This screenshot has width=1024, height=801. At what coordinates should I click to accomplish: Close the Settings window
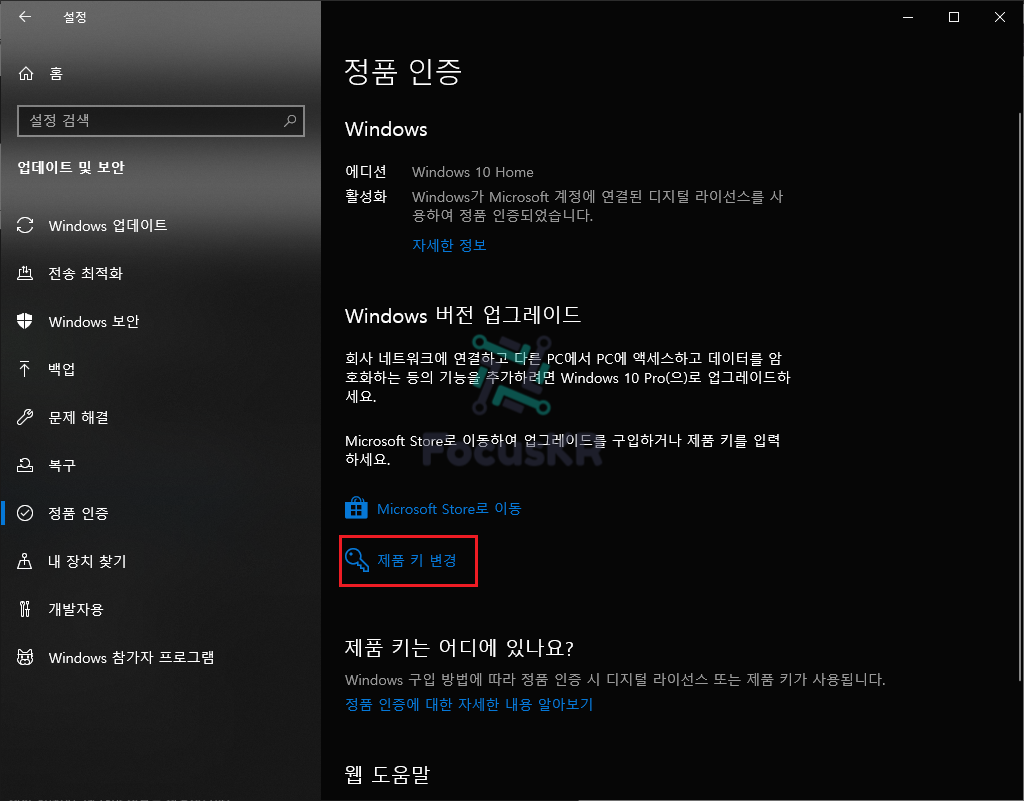[1000, 18]
